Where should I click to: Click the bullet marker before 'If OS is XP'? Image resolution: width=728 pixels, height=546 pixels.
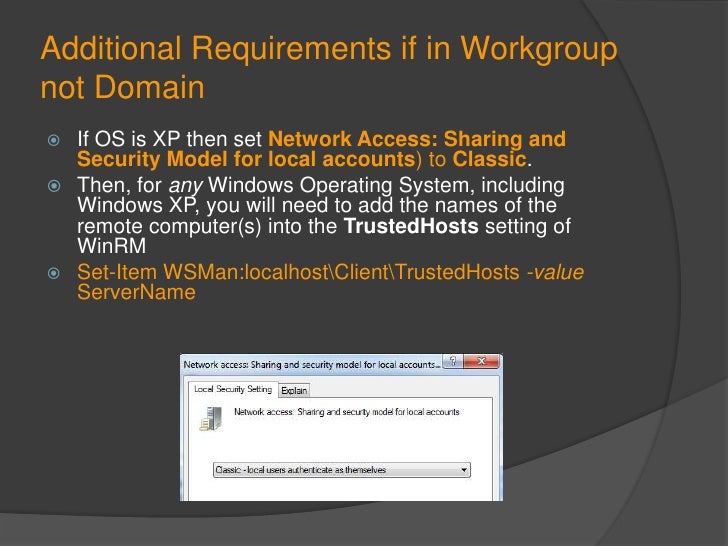click(54, 140)
